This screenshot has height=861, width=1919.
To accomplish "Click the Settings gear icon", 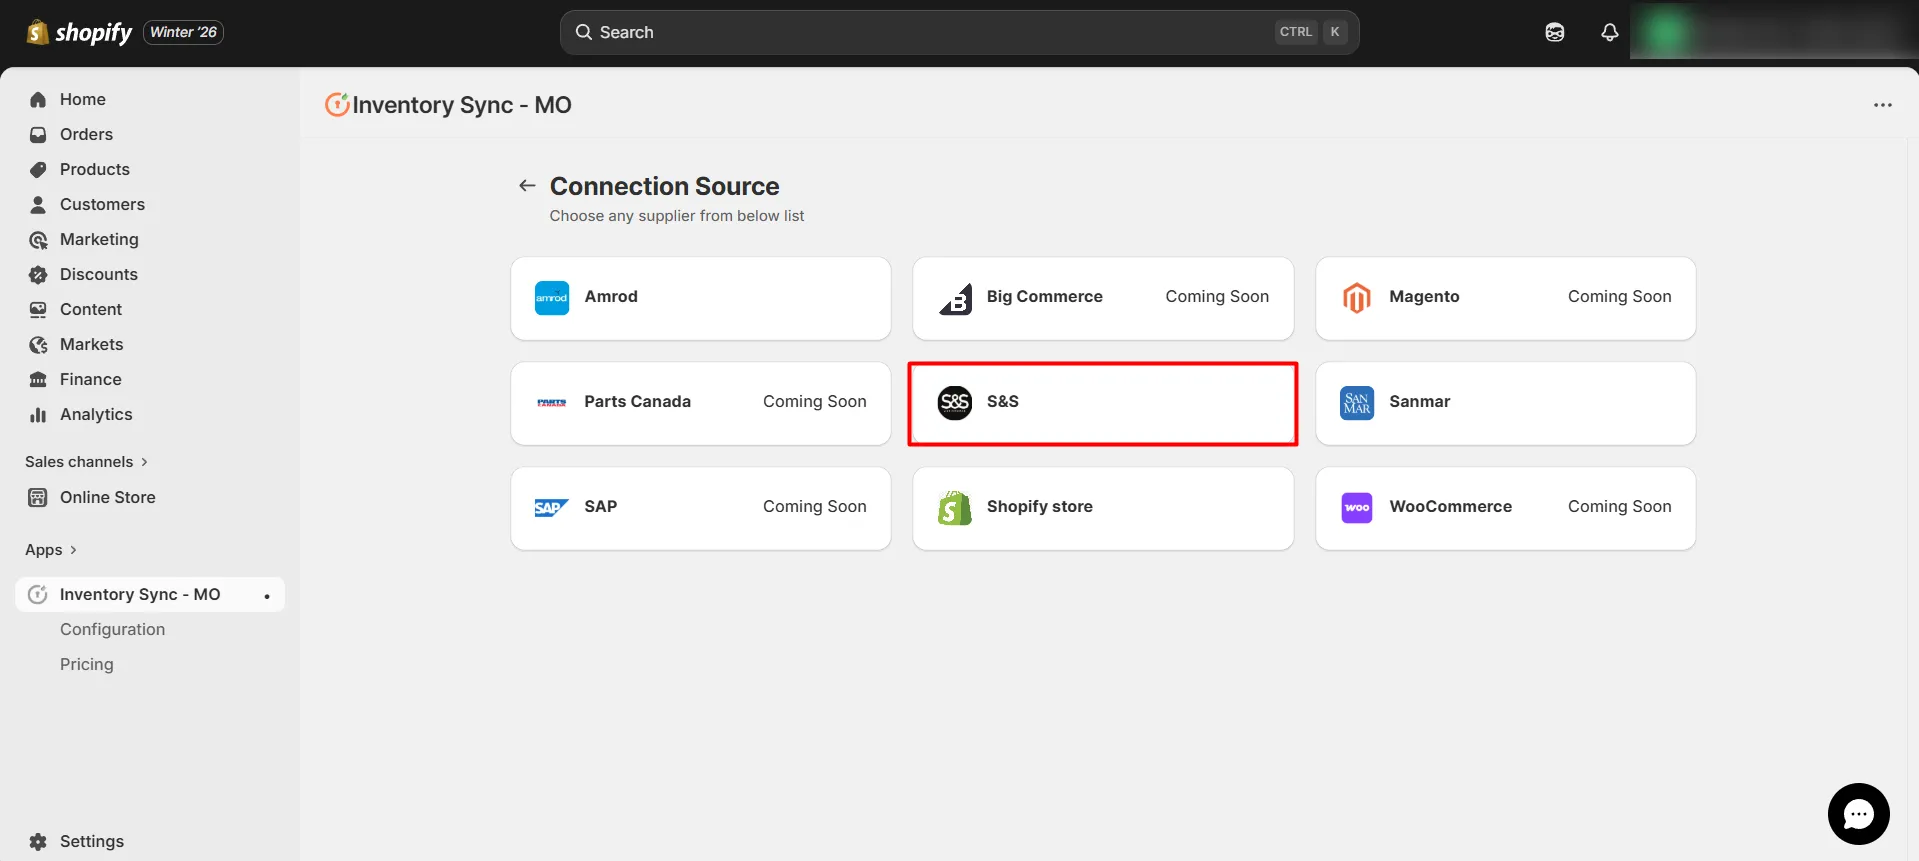I will (38, 841).
